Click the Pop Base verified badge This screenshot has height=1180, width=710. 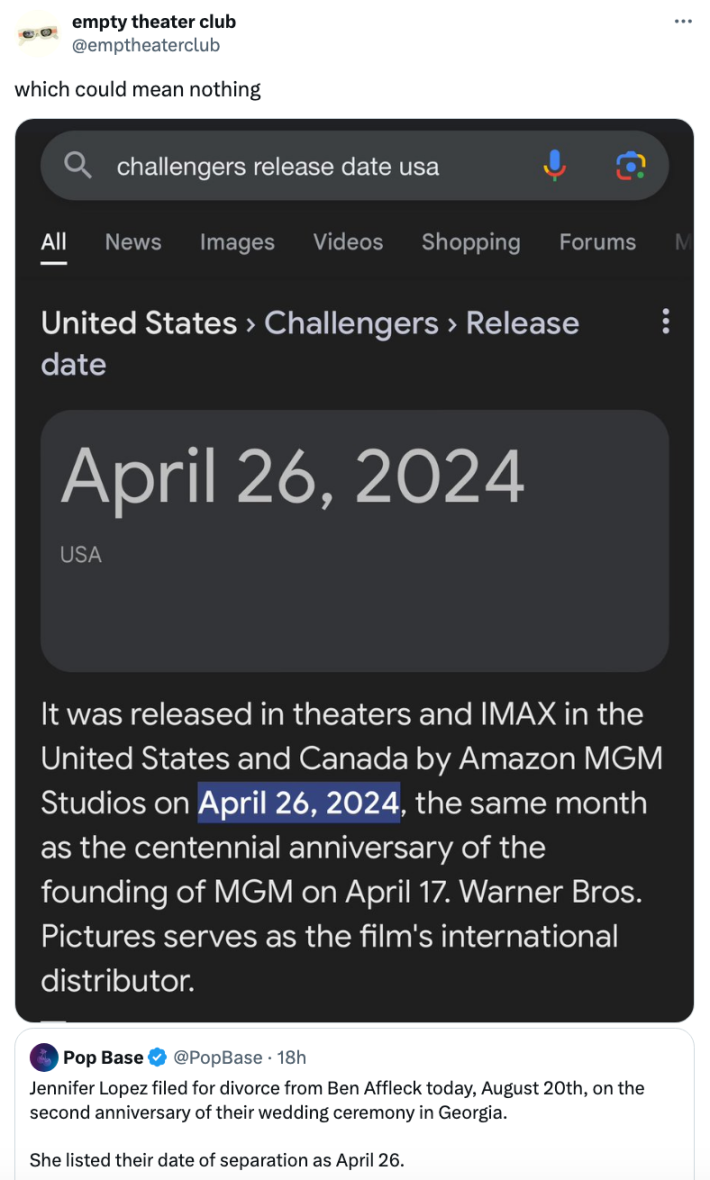157,1057
